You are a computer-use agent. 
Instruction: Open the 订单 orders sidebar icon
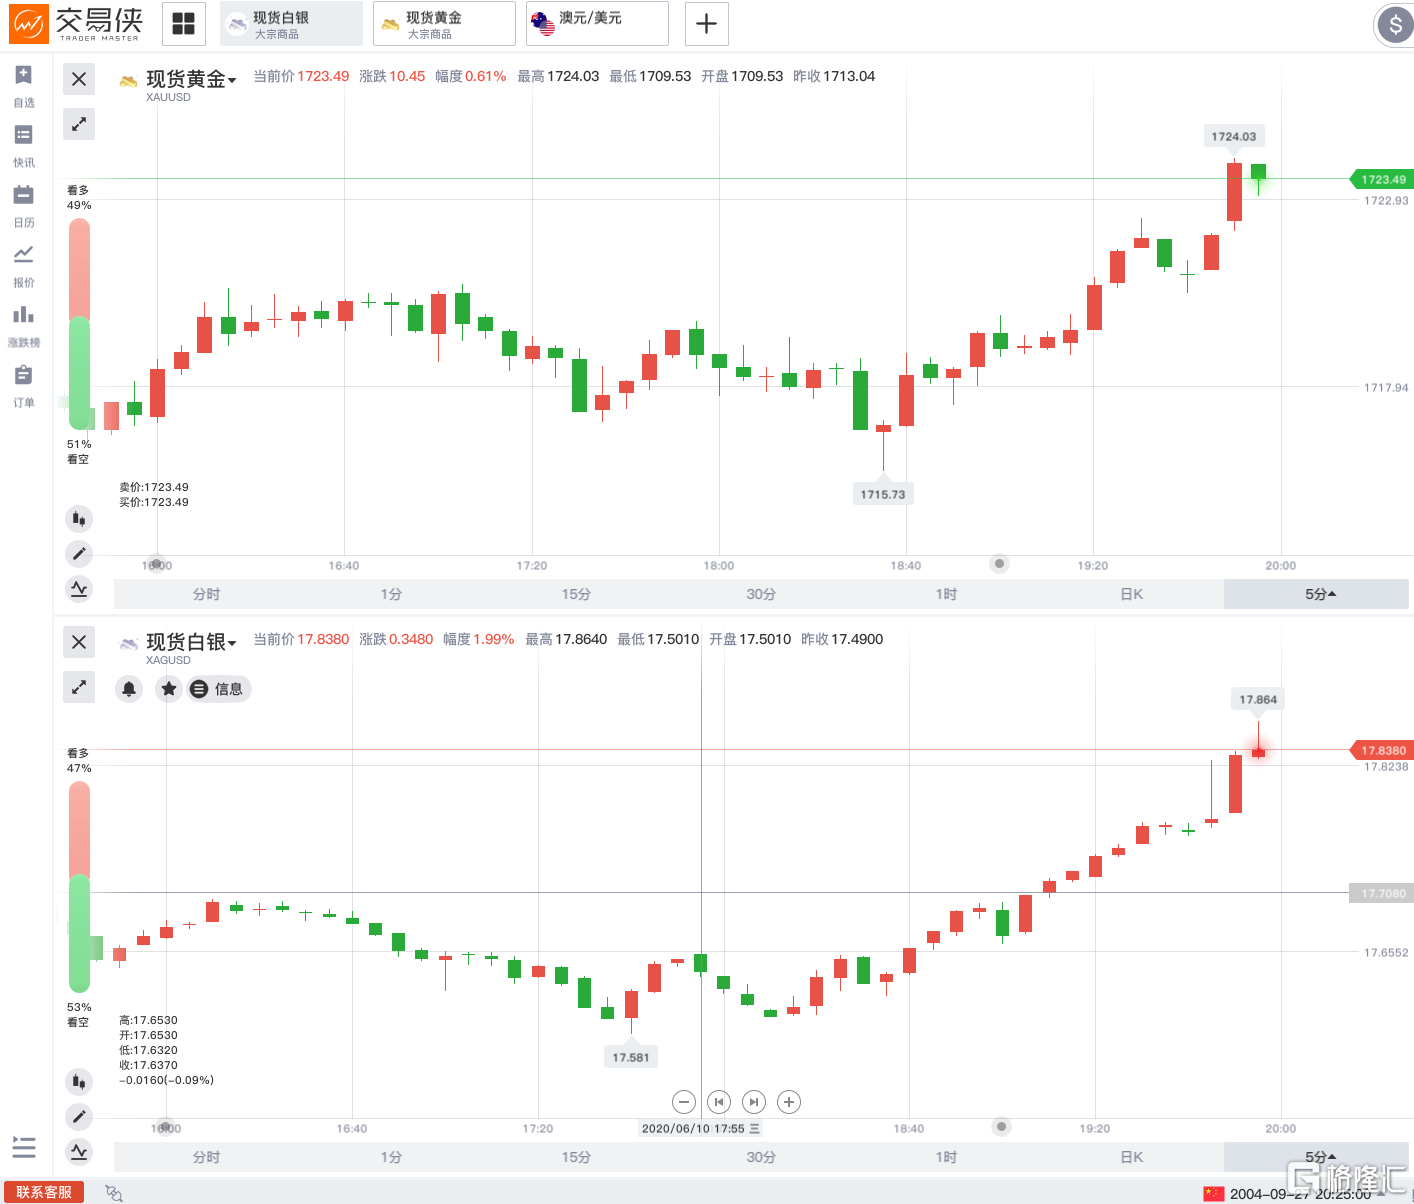24,386
